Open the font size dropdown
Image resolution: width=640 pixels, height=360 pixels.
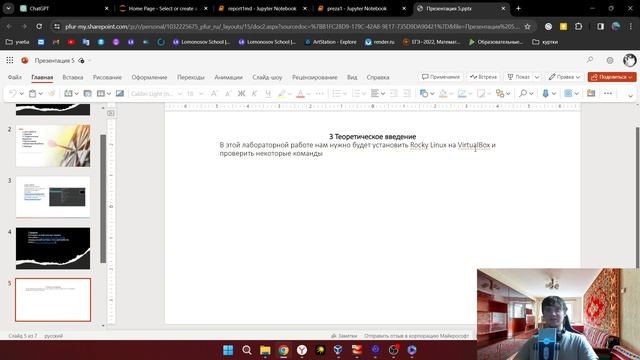[x=201, y=93]
